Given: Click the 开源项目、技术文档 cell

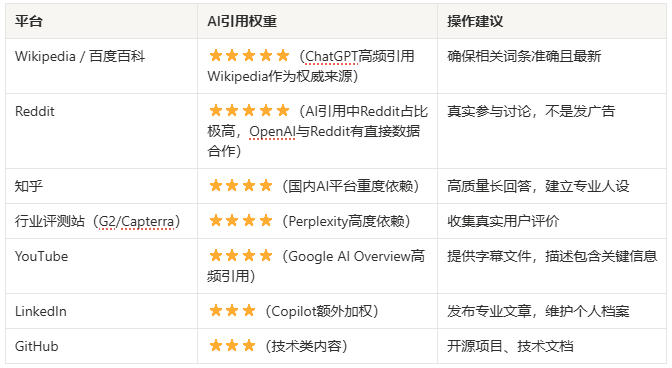Looking at the screenshot, I should click(552, 346).
